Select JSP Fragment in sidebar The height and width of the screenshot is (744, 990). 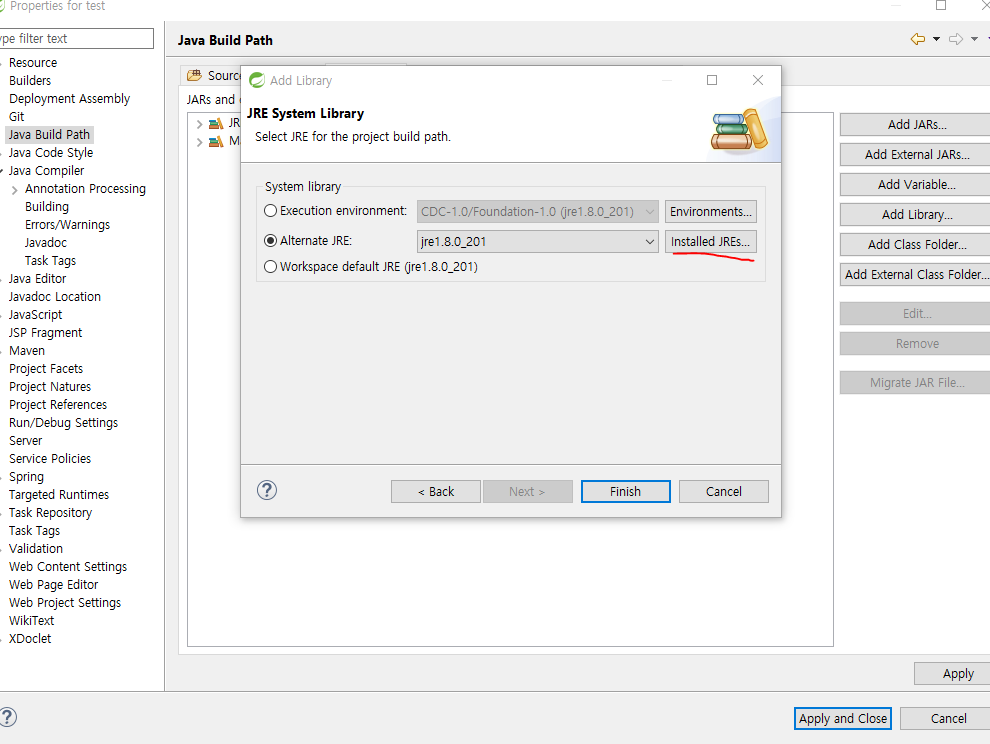(45, 333)
